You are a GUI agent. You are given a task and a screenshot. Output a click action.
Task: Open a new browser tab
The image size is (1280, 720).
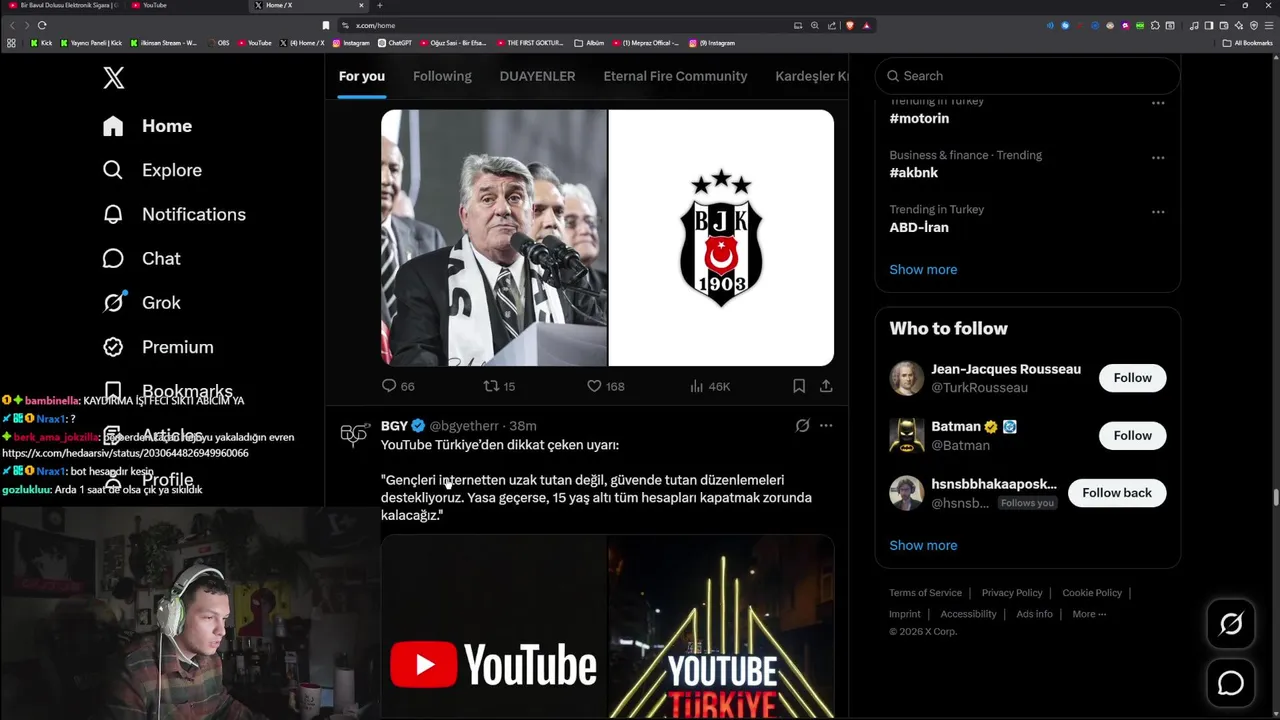379,5
